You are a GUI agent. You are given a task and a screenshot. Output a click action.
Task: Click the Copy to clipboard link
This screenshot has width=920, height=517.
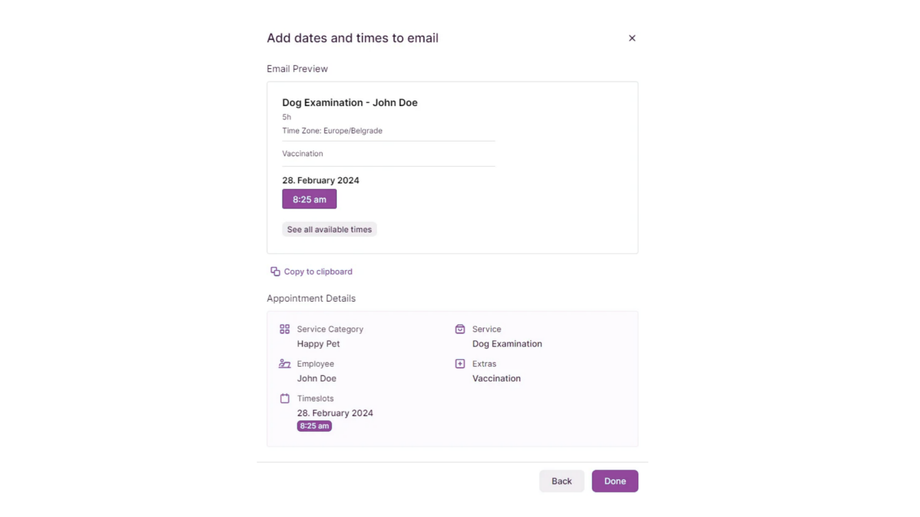point(318,272)
